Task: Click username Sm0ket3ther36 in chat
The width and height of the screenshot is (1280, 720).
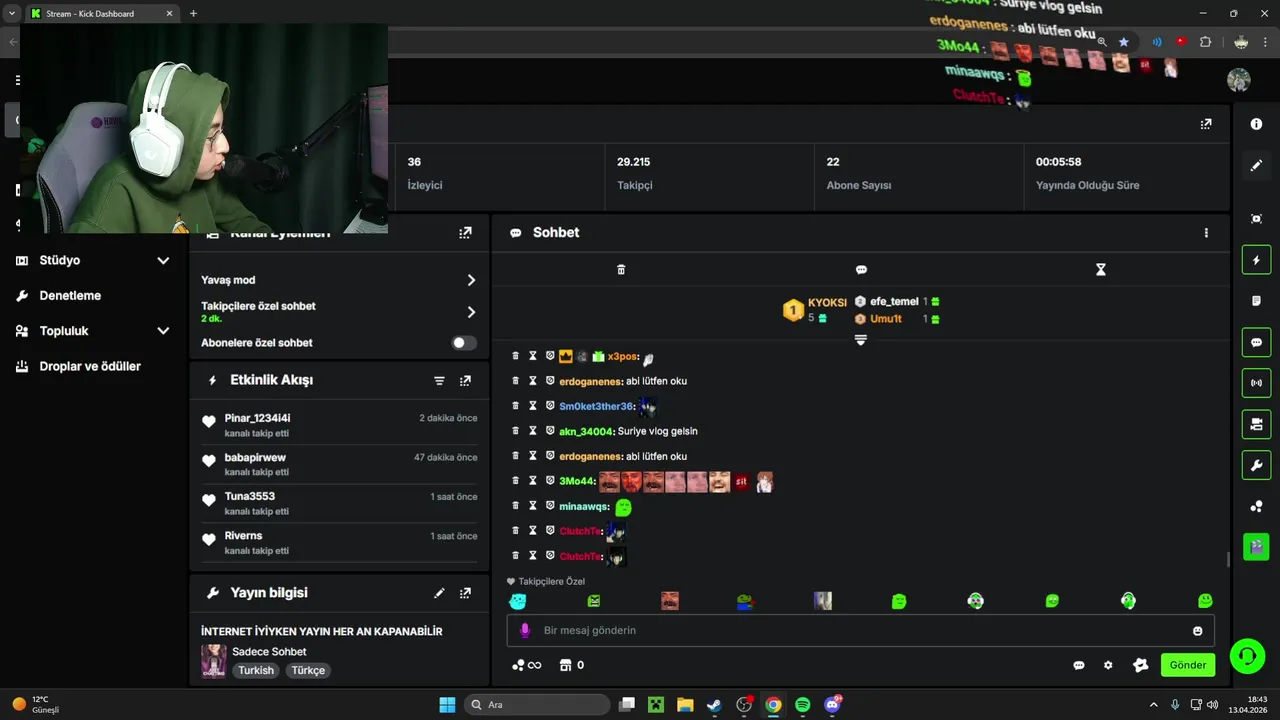Action: 597,407
